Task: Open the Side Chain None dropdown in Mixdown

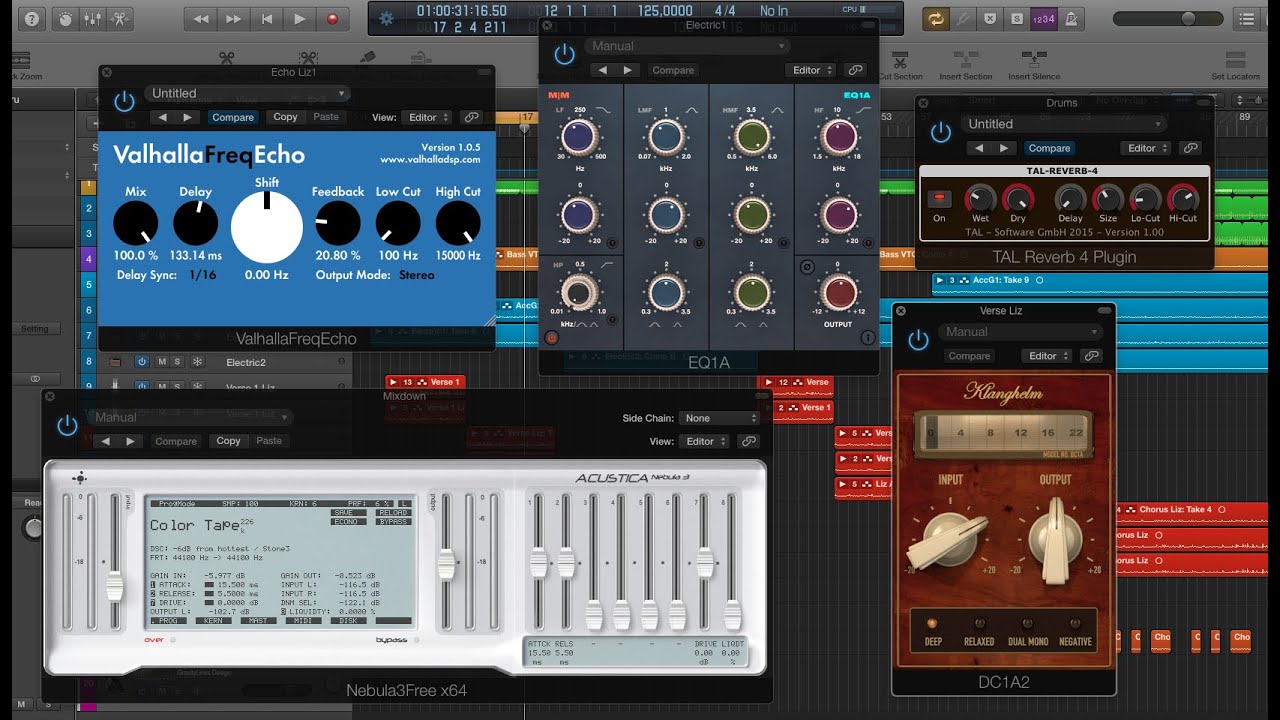Action: tap(719, 418)
